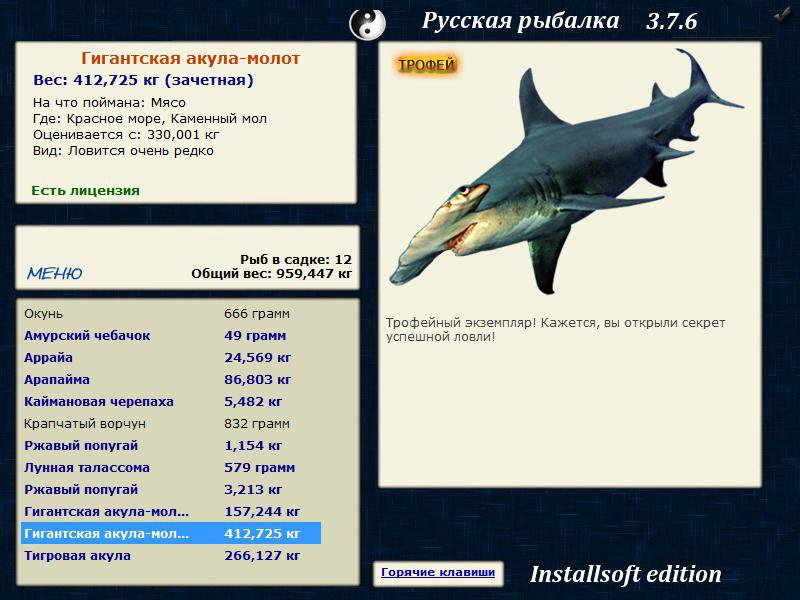Select the 157,244 кг hammerhead shark entry
The image size is (800, 600).
coord(171,511)
